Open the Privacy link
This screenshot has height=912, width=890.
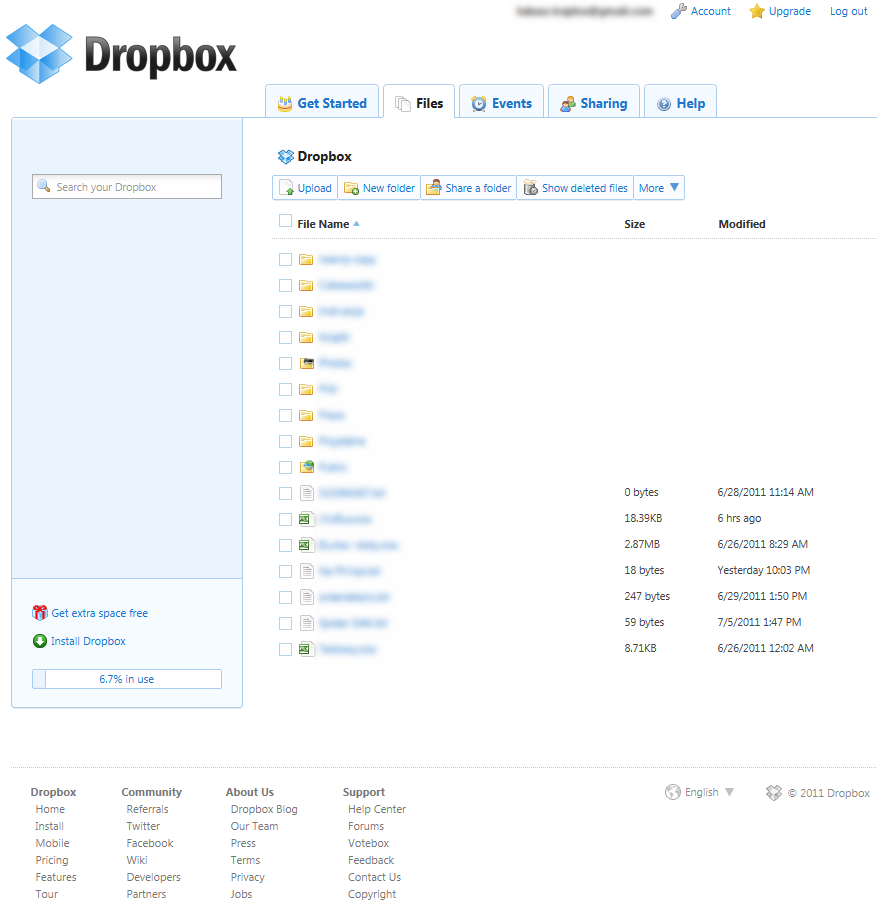point(247,877)
